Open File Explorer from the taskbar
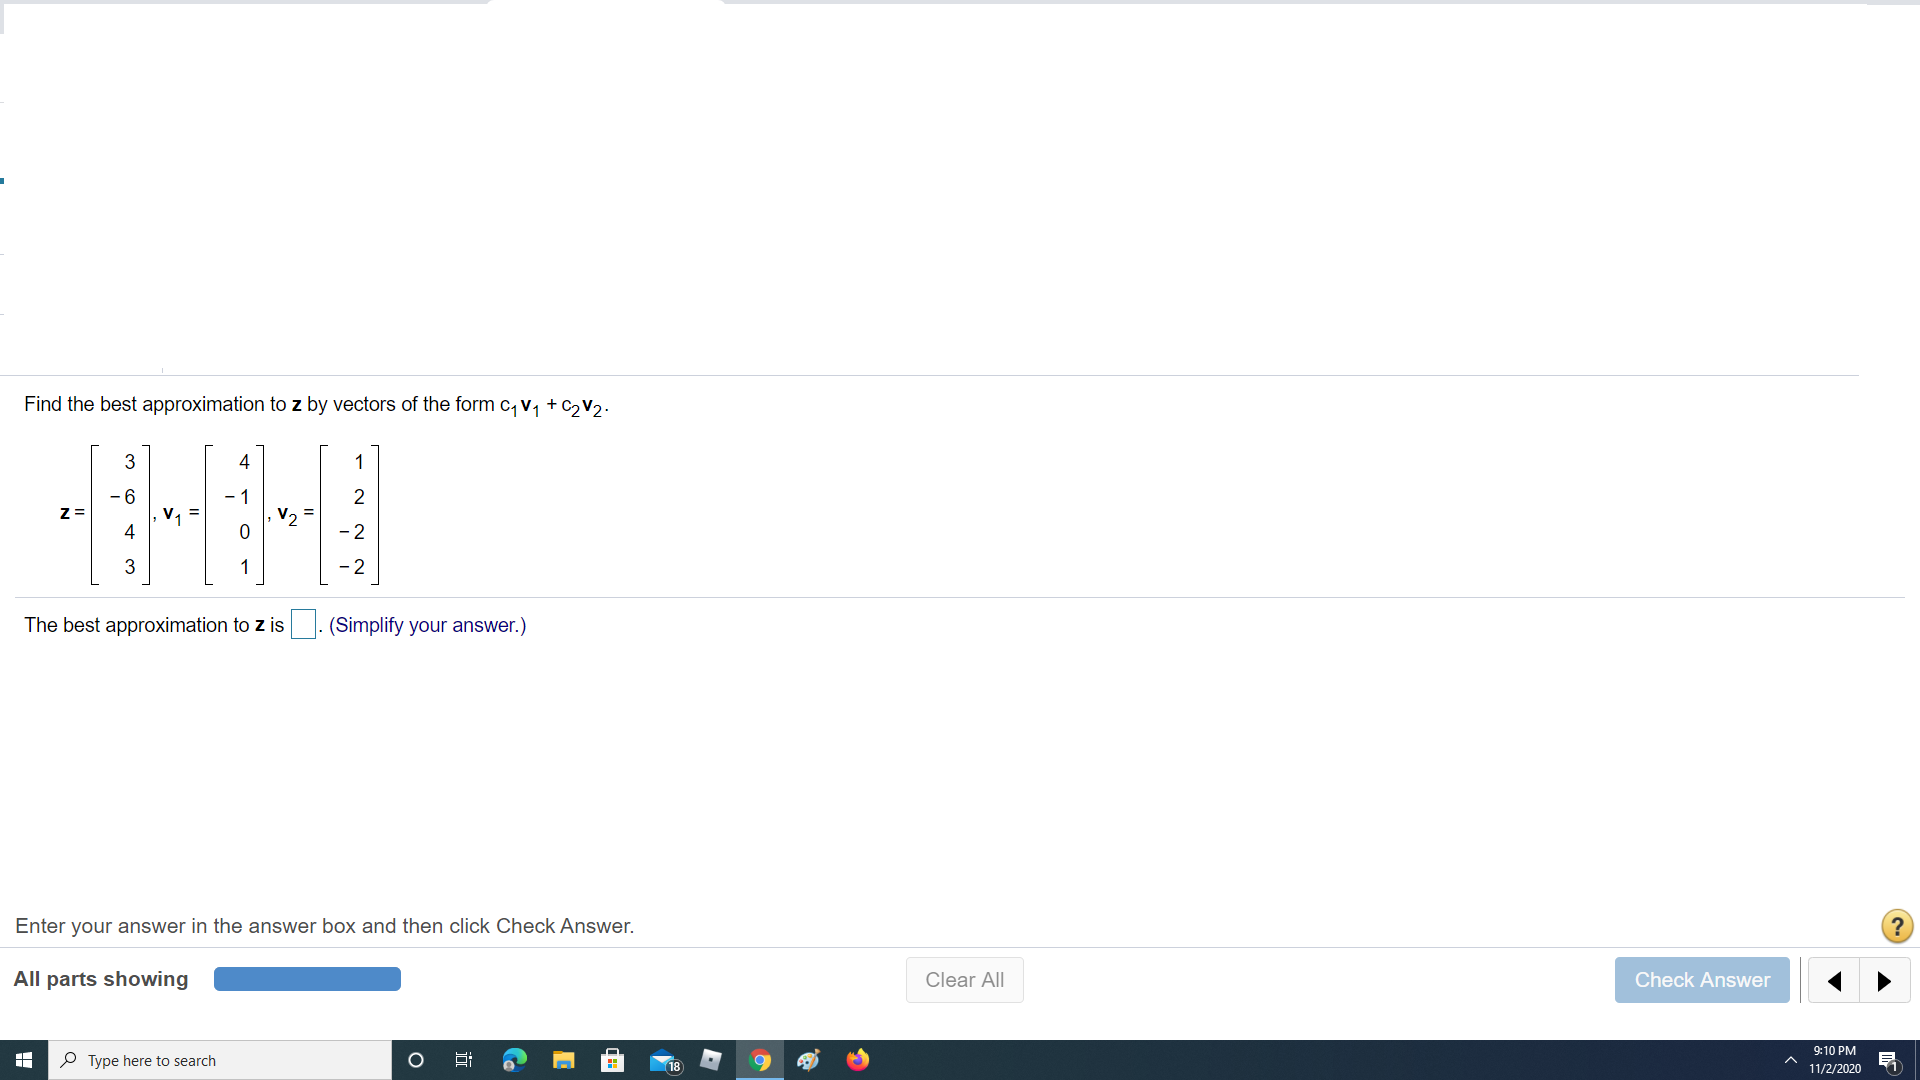The width and height of the screenshot is (1920, 1080). coord(563,1060)
